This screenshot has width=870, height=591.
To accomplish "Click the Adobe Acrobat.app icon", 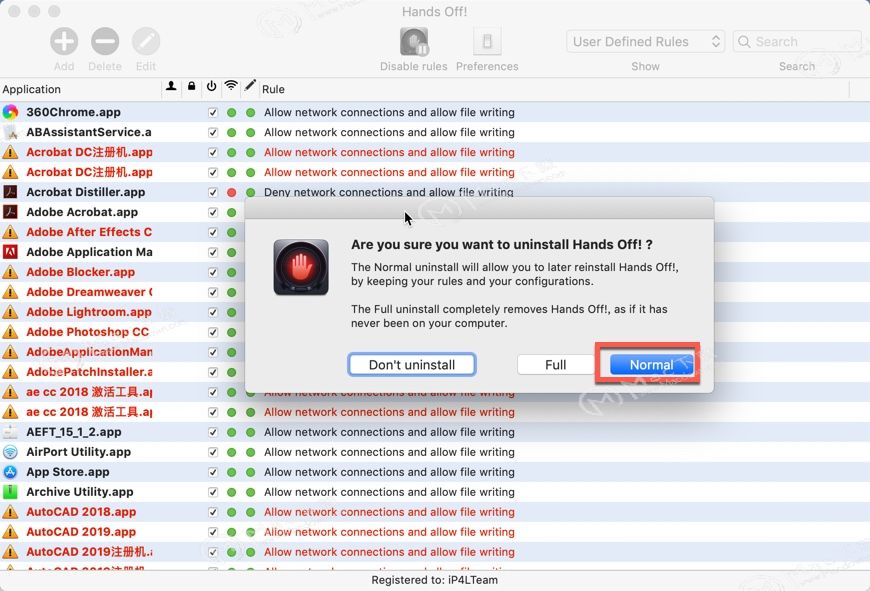I will 10,212.
